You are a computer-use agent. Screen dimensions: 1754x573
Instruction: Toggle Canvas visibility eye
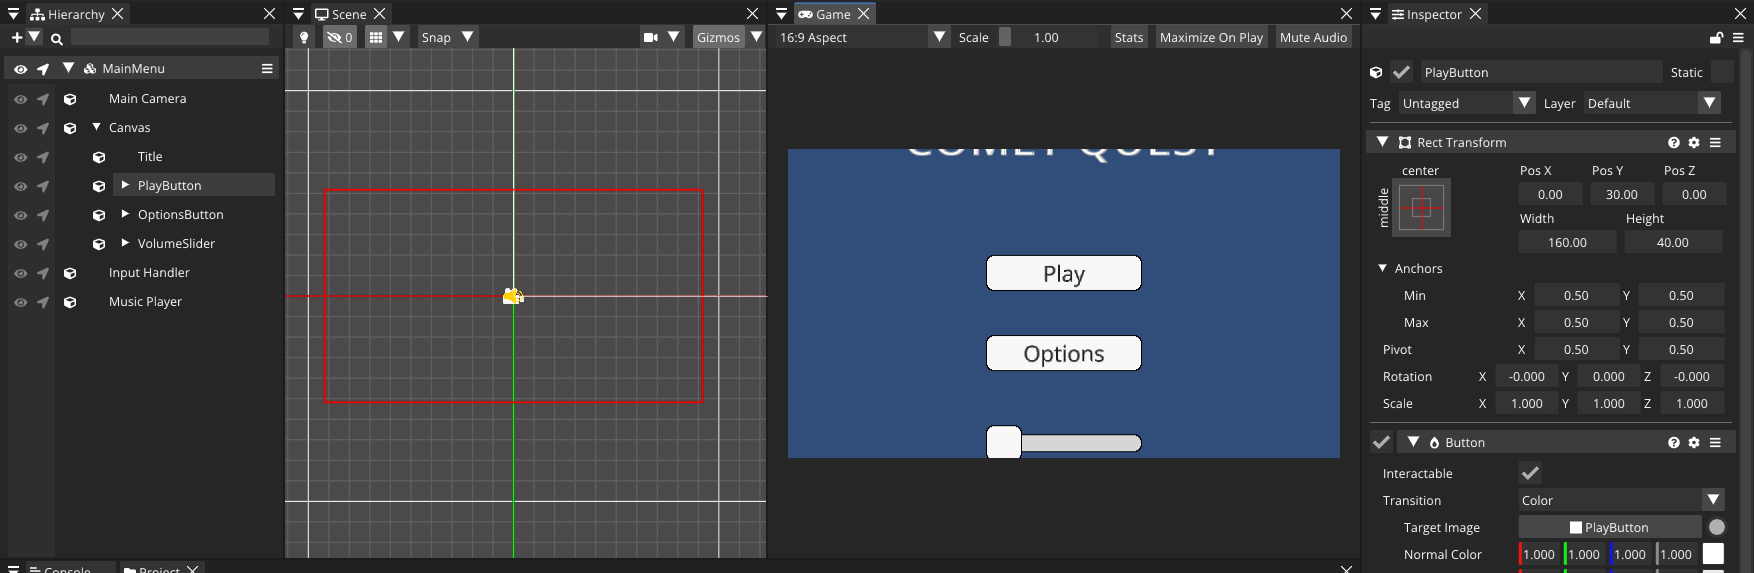point(20,128)
